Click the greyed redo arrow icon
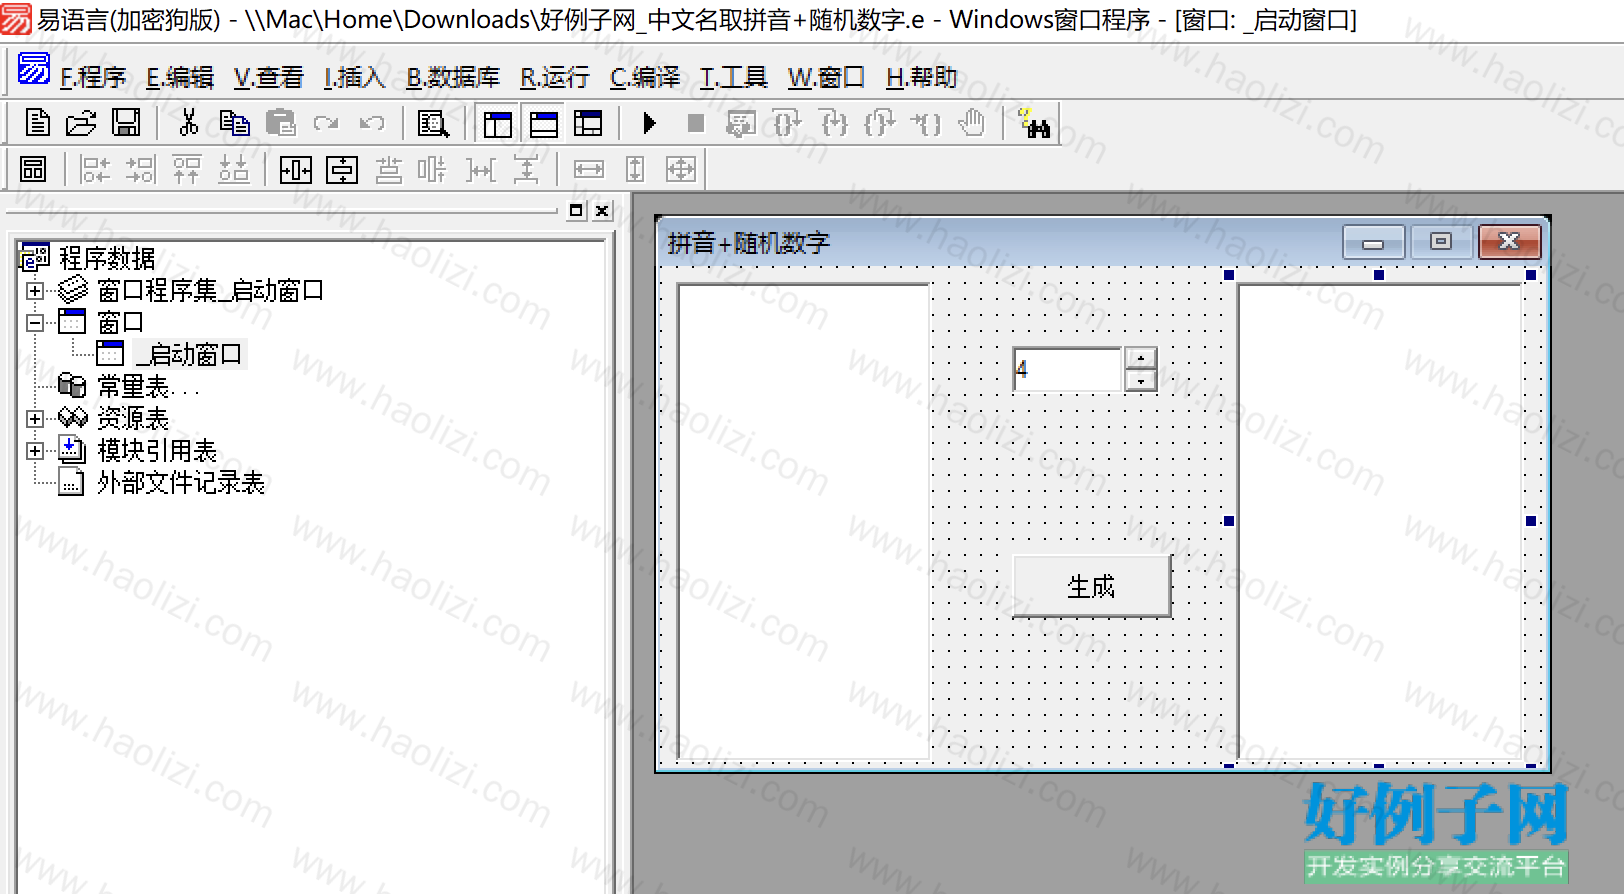 pyautogui.click(x=326, y=123)
